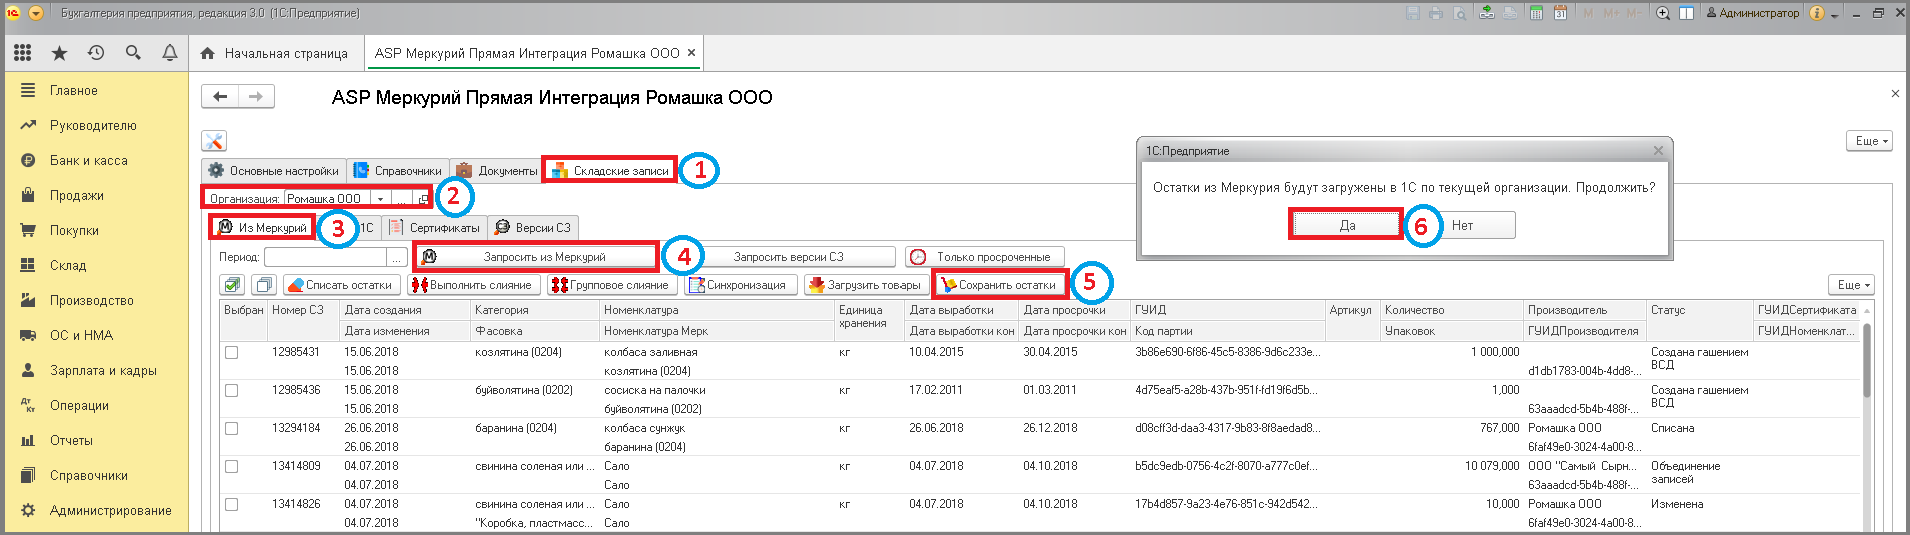The image size is (1910, 535).
Task: Switch to 'Начальная страница' tab
Action: 274,53
